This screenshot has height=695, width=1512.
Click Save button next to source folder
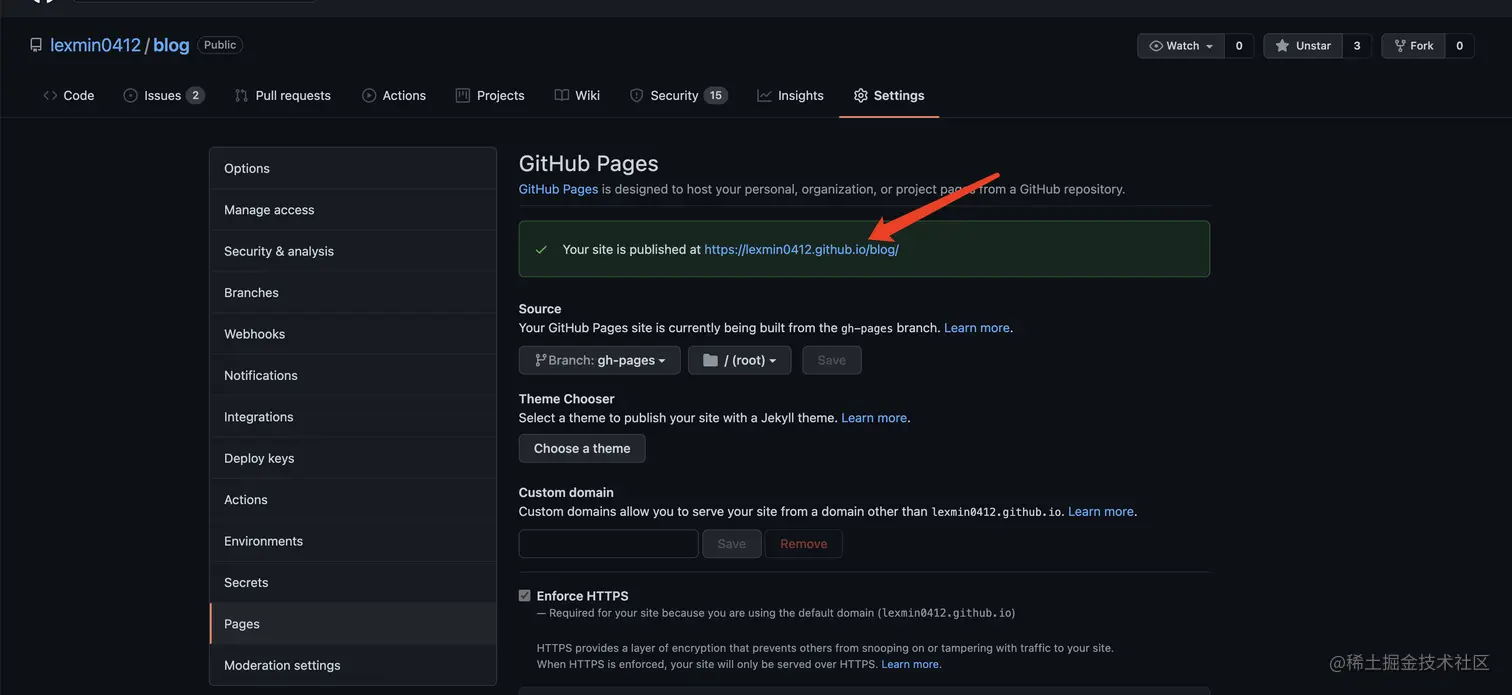point(832,360)
